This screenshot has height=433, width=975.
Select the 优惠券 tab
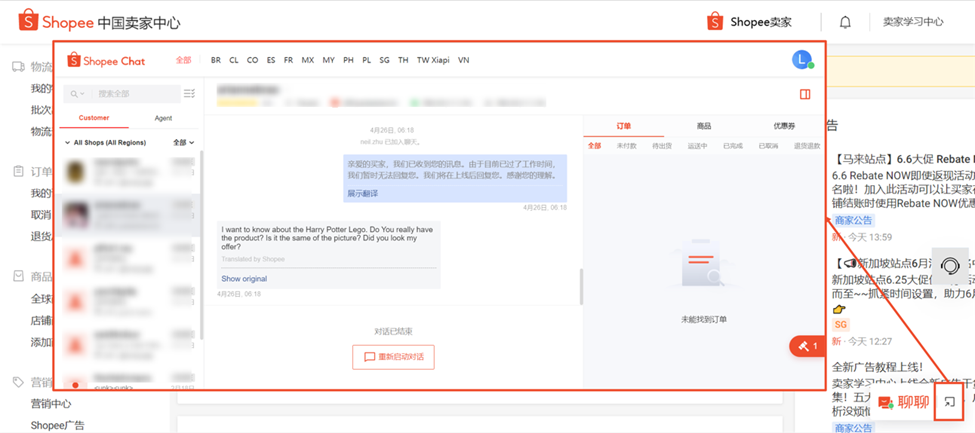point(783,126)
